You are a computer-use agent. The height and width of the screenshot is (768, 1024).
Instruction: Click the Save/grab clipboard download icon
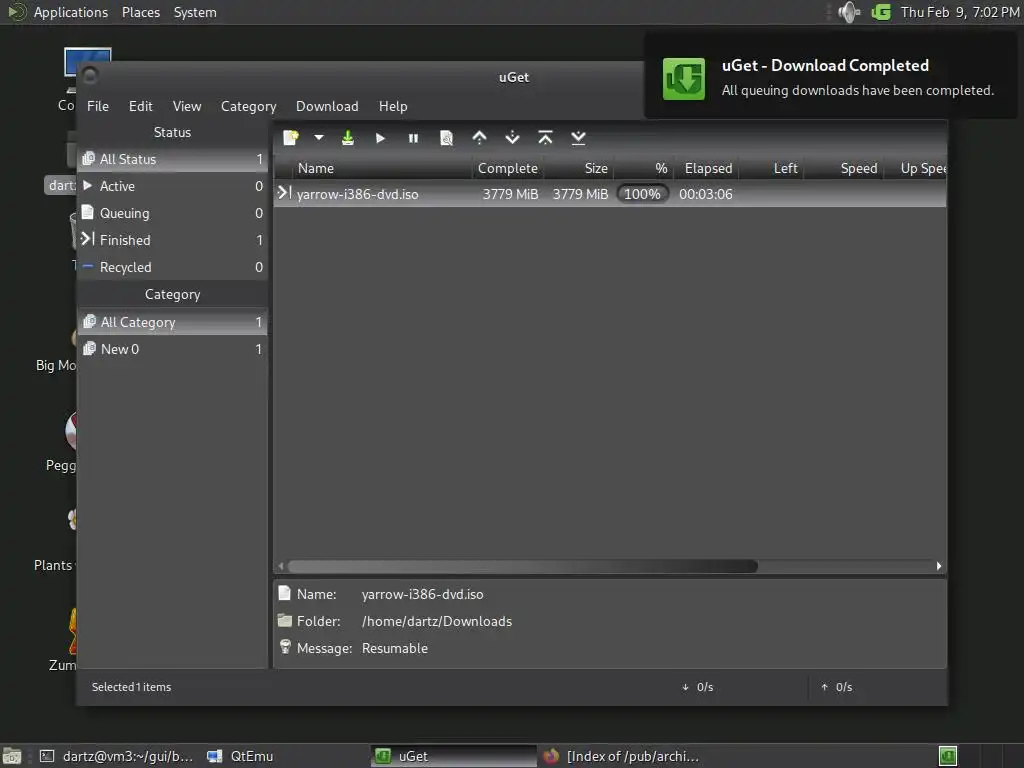coord(347,138)
